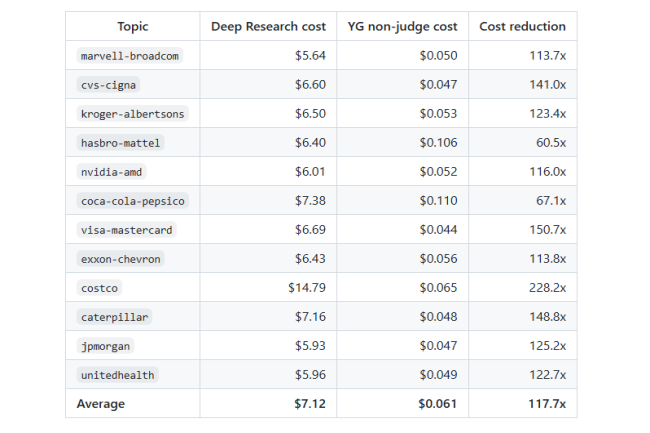Click the $6.43 Deep Research cost

(310, 259)
